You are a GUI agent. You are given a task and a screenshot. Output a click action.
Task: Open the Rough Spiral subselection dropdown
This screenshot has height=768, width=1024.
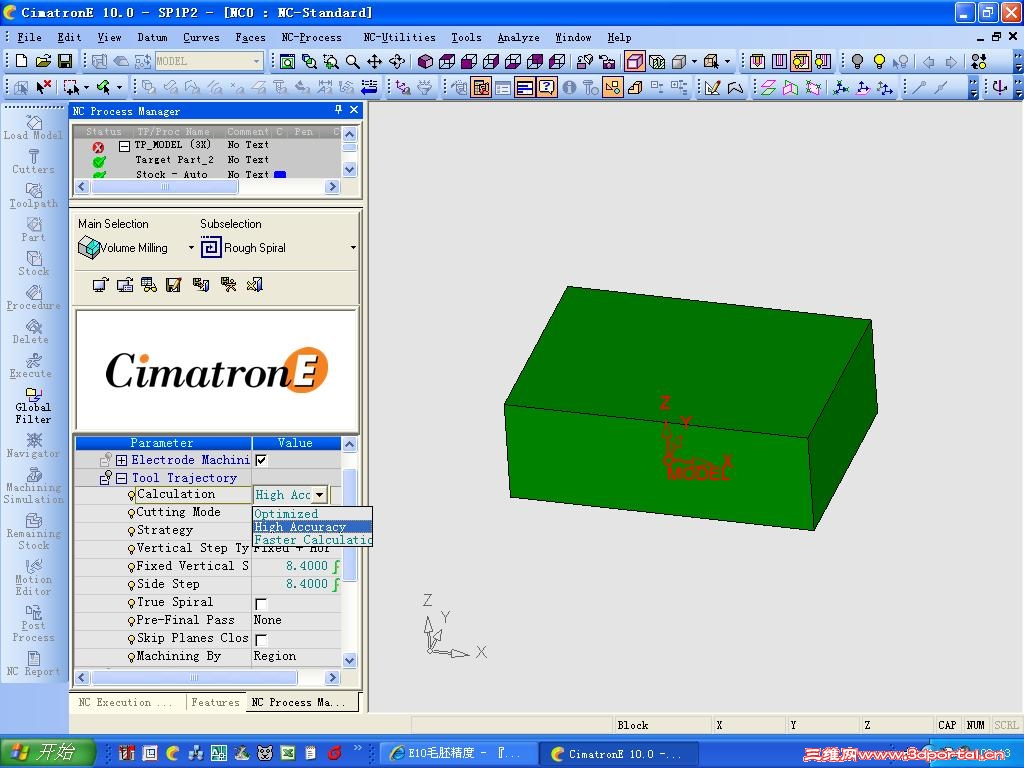coord(353,248)
